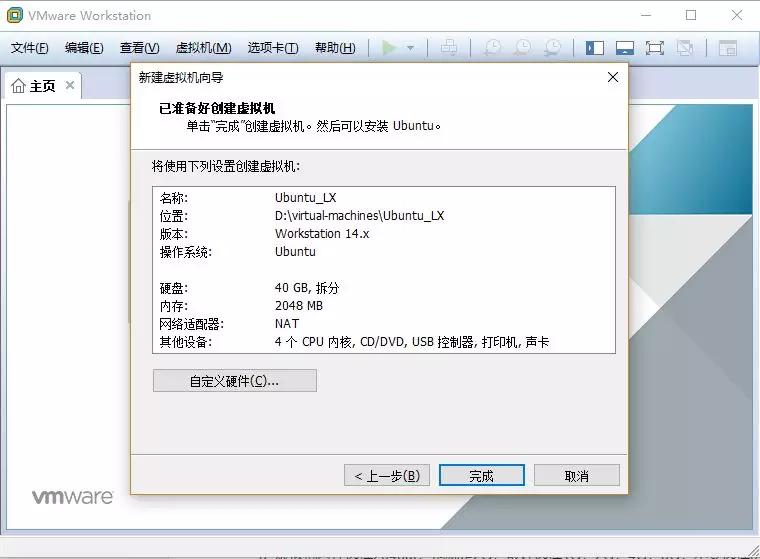The width and height of the screenshot is (760, 559).
Task: Maximize the VMware Workstation window
Action: coord(691,16)
